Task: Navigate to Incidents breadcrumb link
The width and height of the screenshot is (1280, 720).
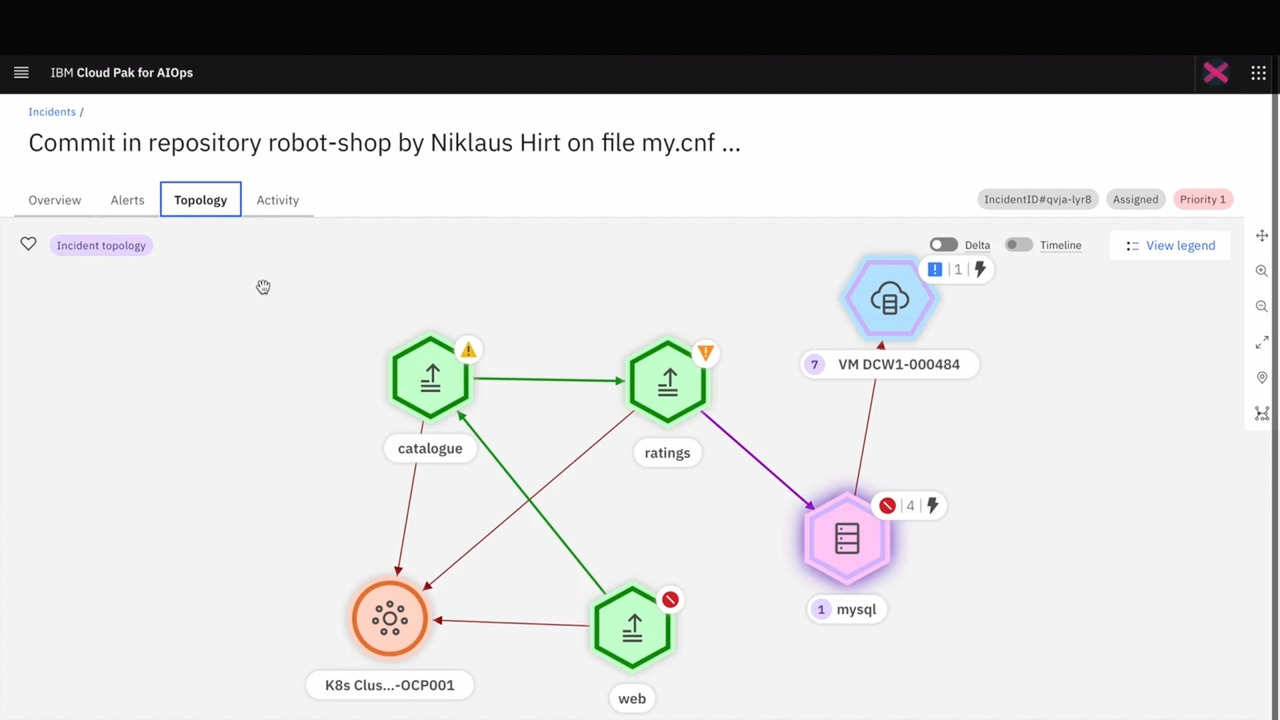Action: pos(52,112)
